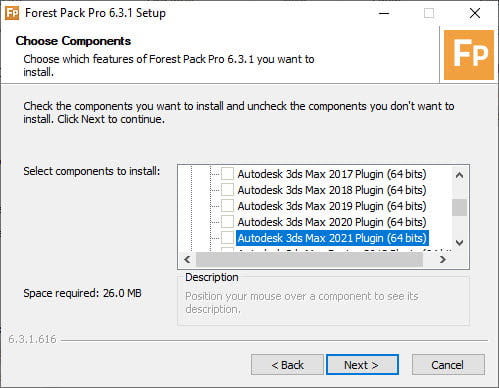Screen dimensions: 499x388
Task: Enable the 3ds Max 2018 Plugin checkbox
Action: click(x=227, y=190)
